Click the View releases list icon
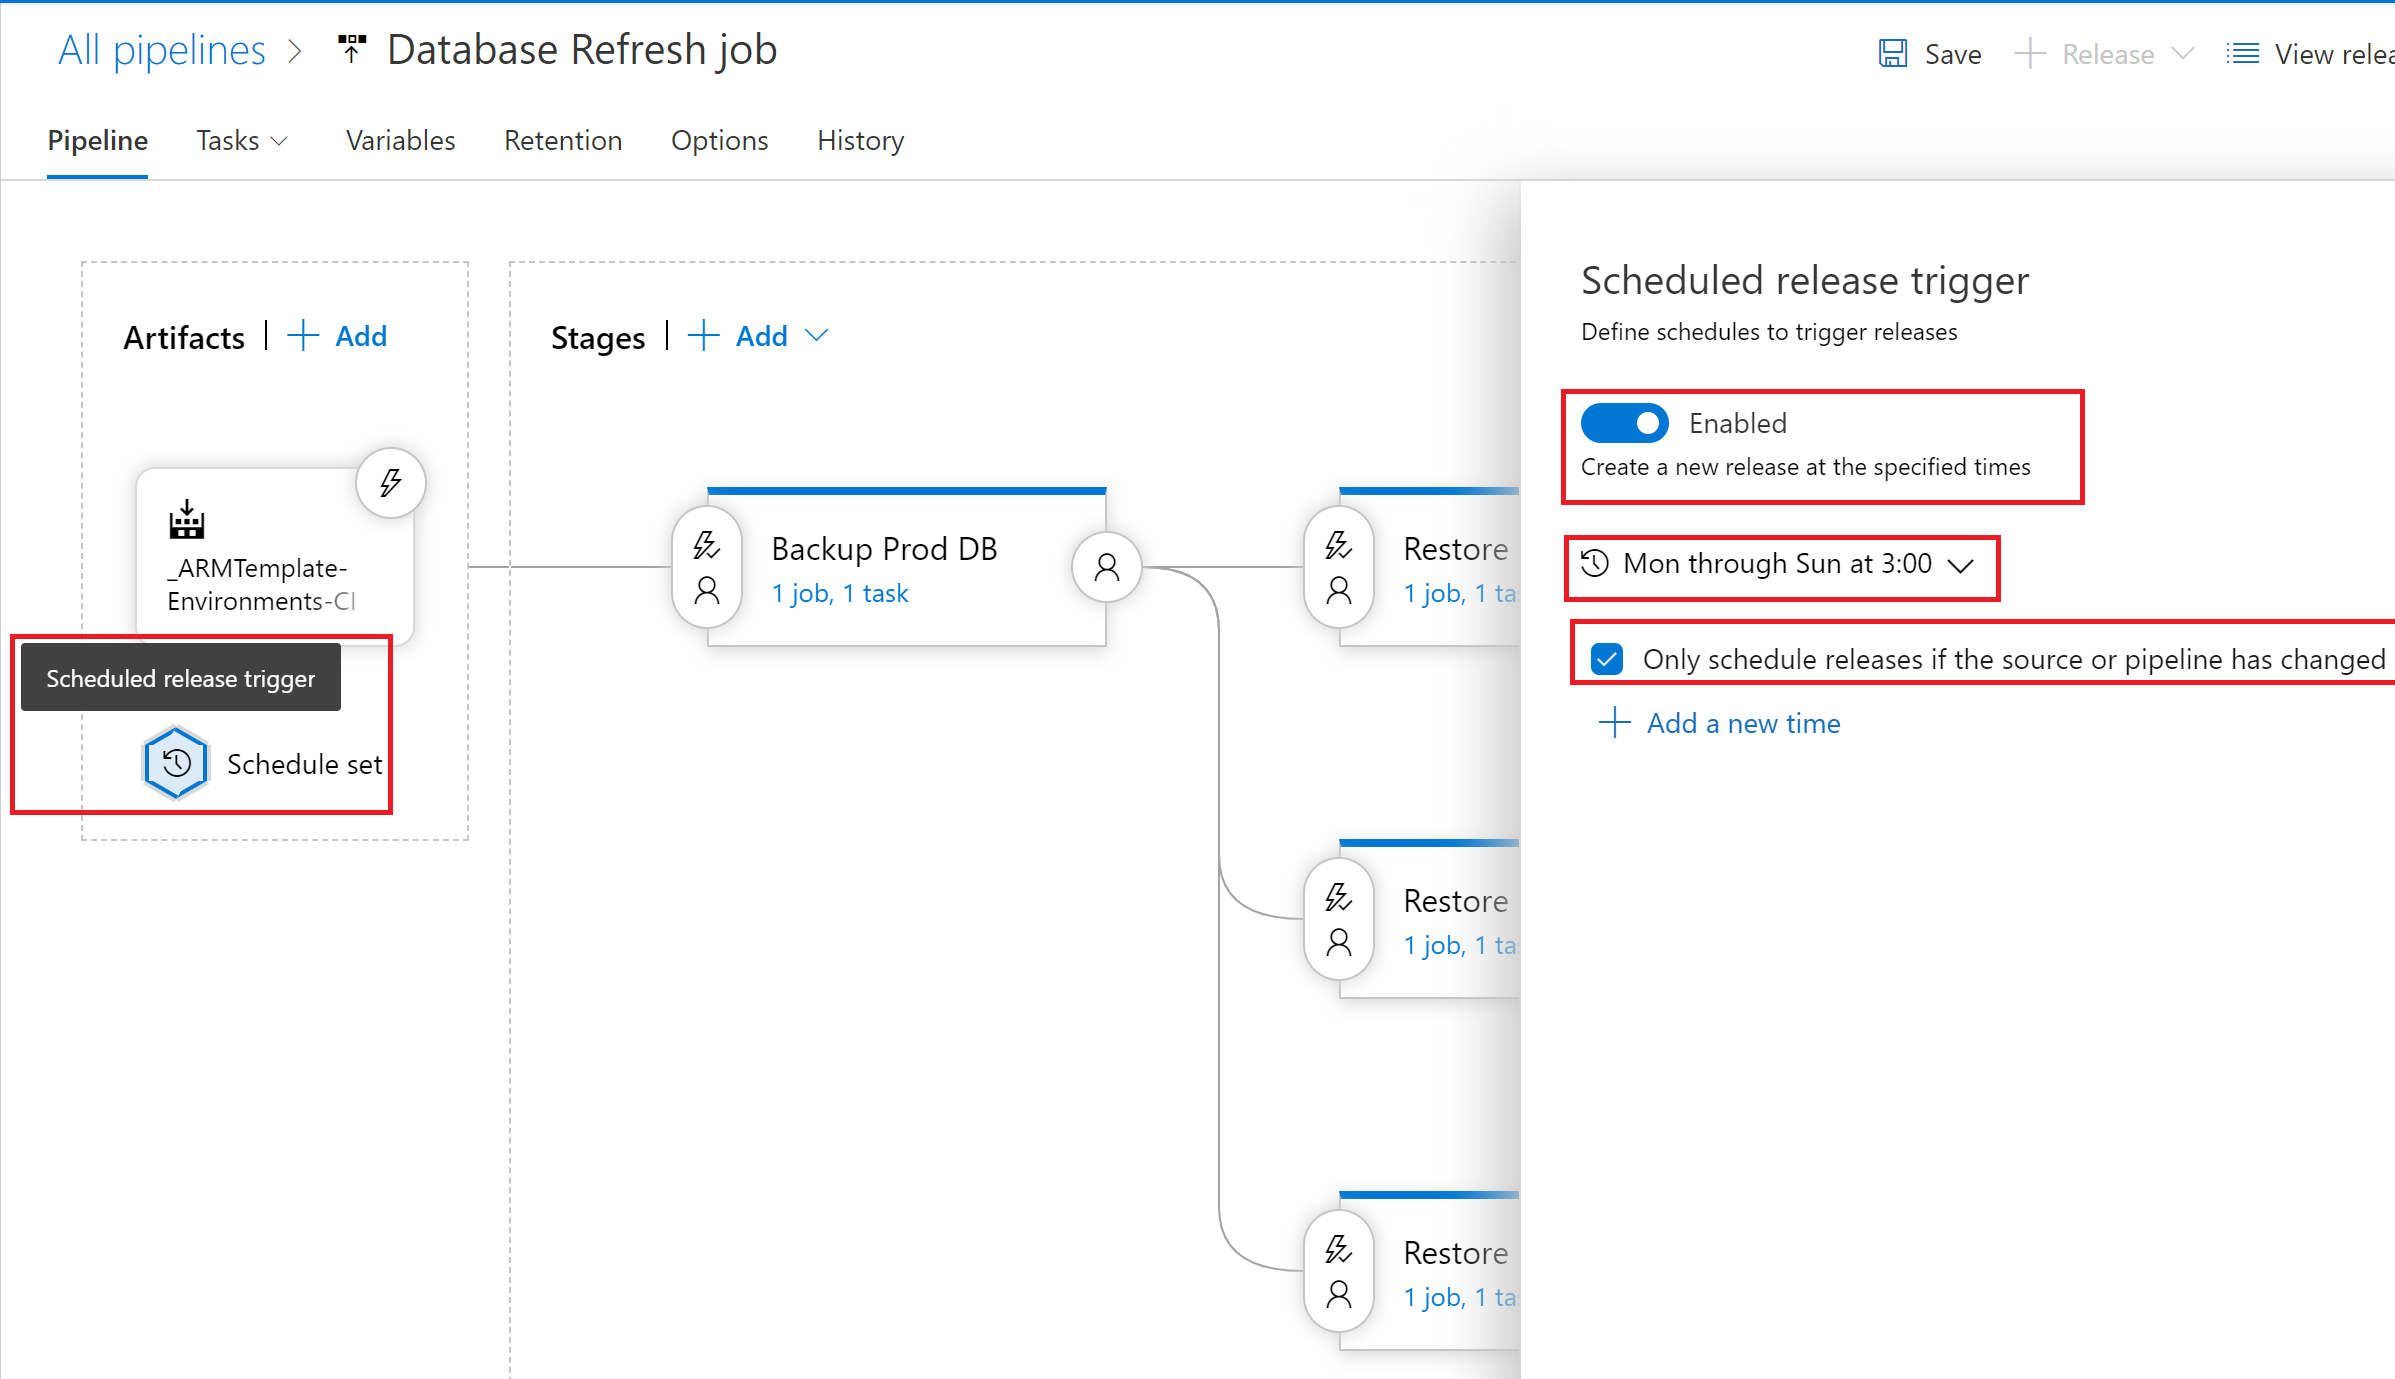 2242,54
